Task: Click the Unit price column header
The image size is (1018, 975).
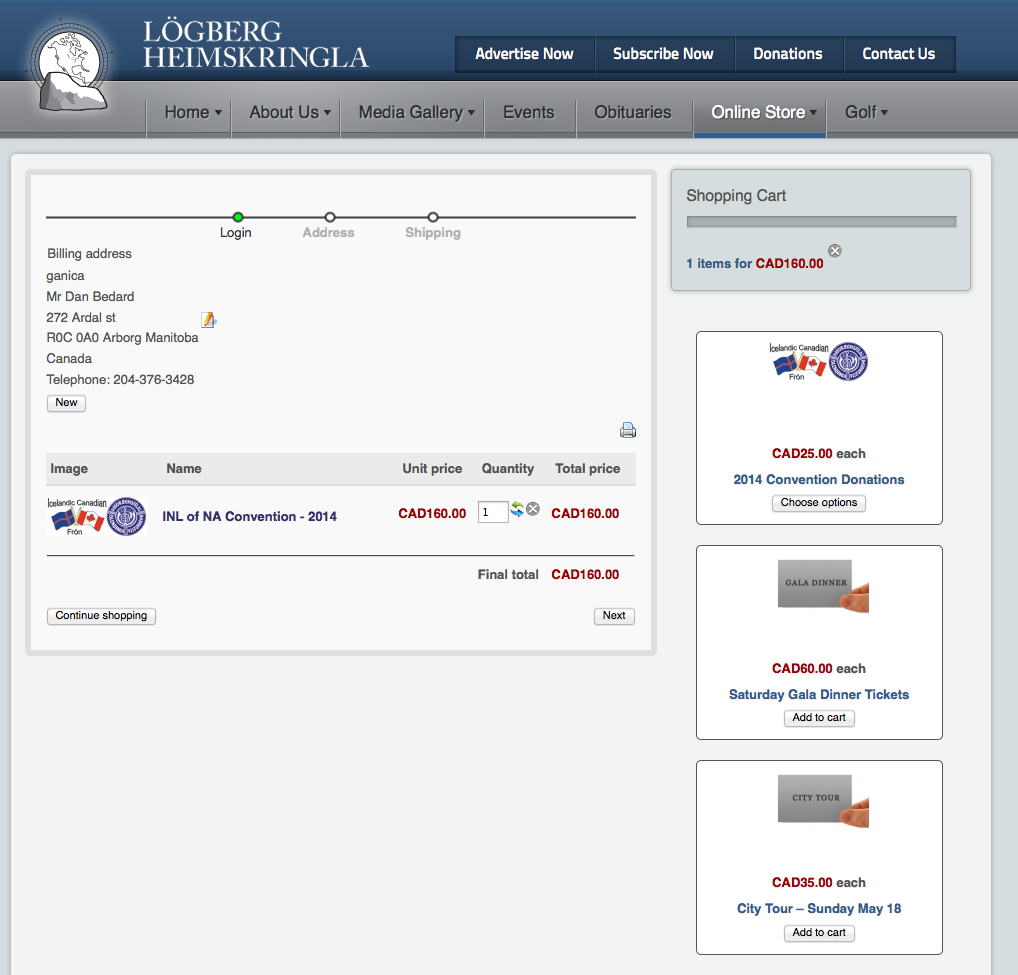Action: point(432,468)
